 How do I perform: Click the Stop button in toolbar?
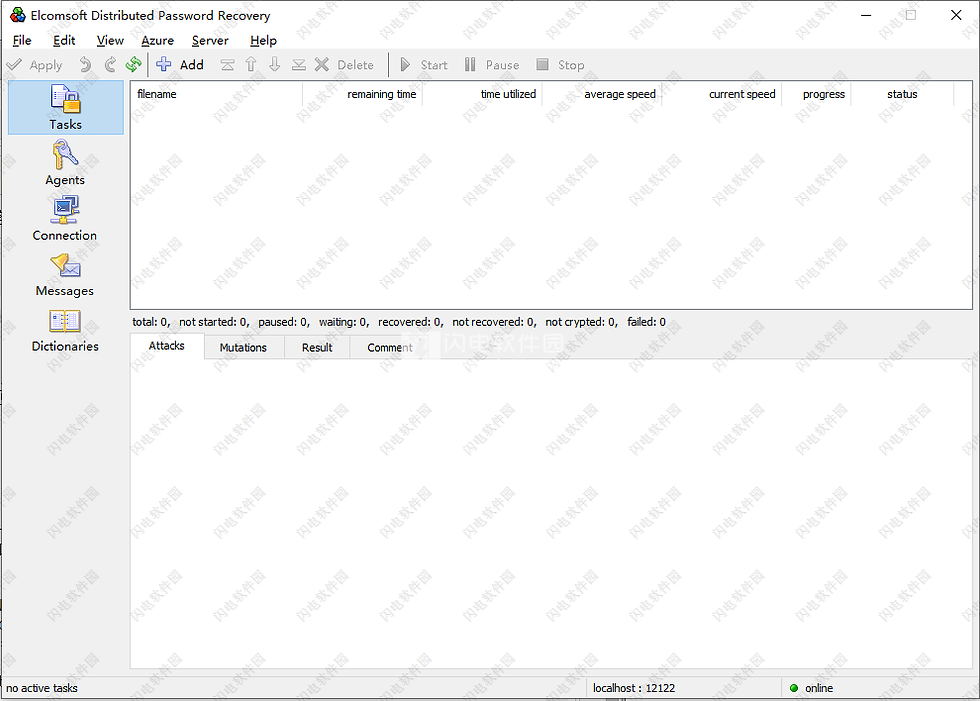pyautogui.click(x=561, y=65)
